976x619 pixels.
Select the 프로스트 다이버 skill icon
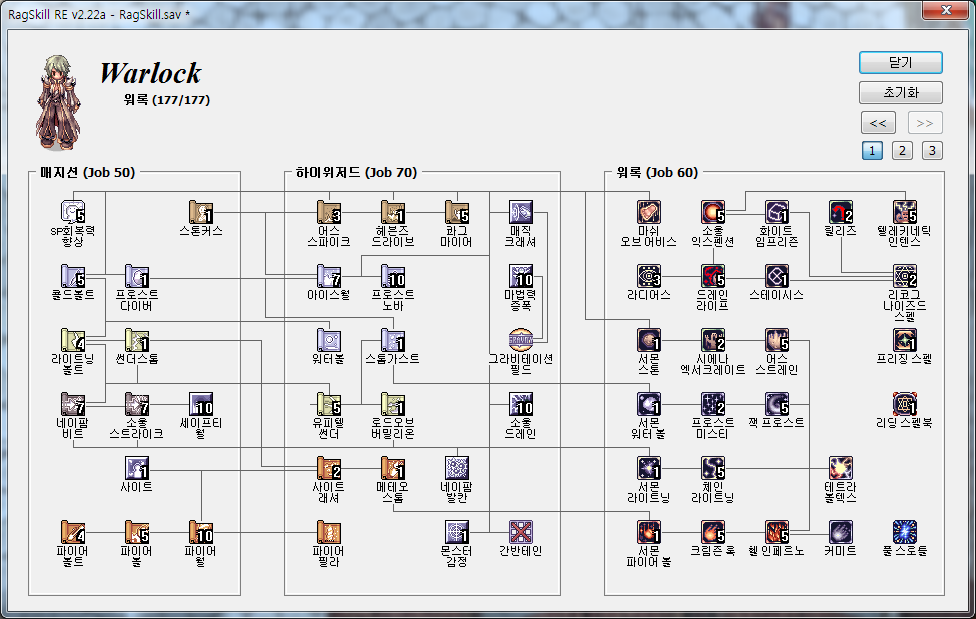click(x=137, y=276)
